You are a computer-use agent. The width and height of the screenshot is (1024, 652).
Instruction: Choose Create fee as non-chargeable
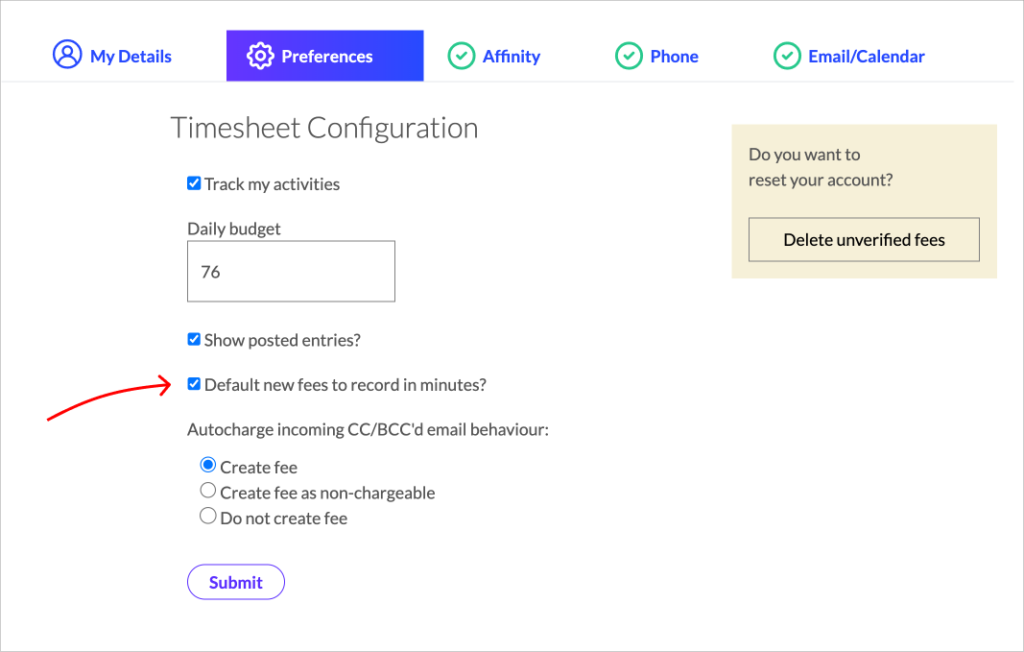[208, 491]
